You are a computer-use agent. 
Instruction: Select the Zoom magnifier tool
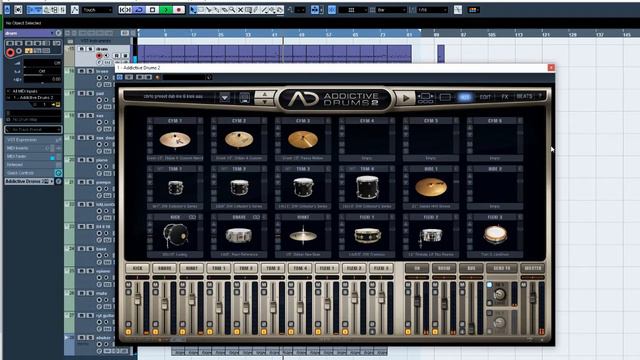[233, 9]
